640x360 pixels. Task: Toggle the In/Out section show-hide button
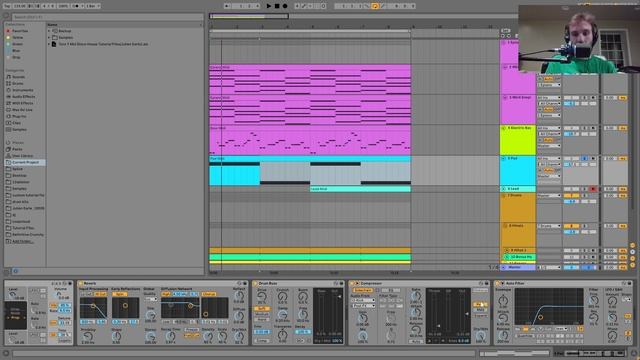[x=633, y=245]
